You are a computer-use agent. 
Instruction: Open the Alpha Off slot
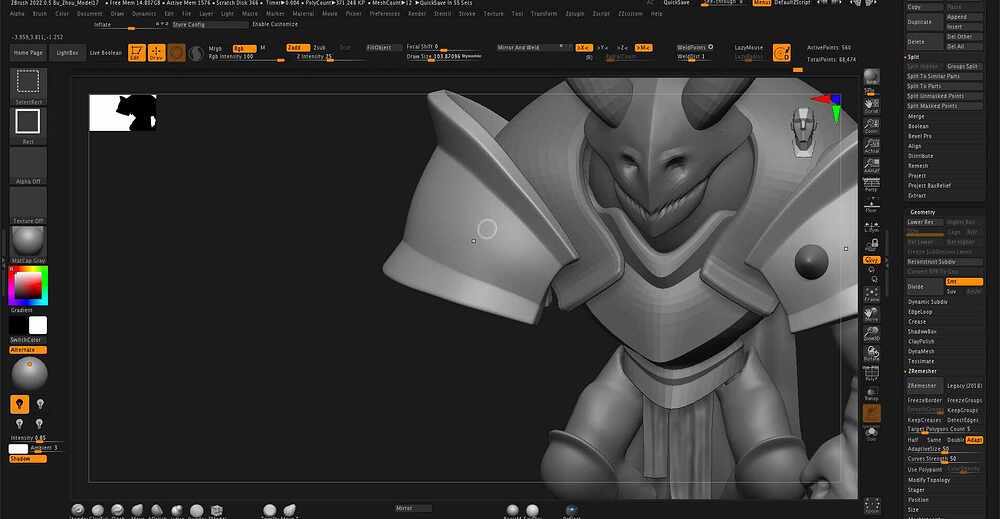tap(28, 166)
